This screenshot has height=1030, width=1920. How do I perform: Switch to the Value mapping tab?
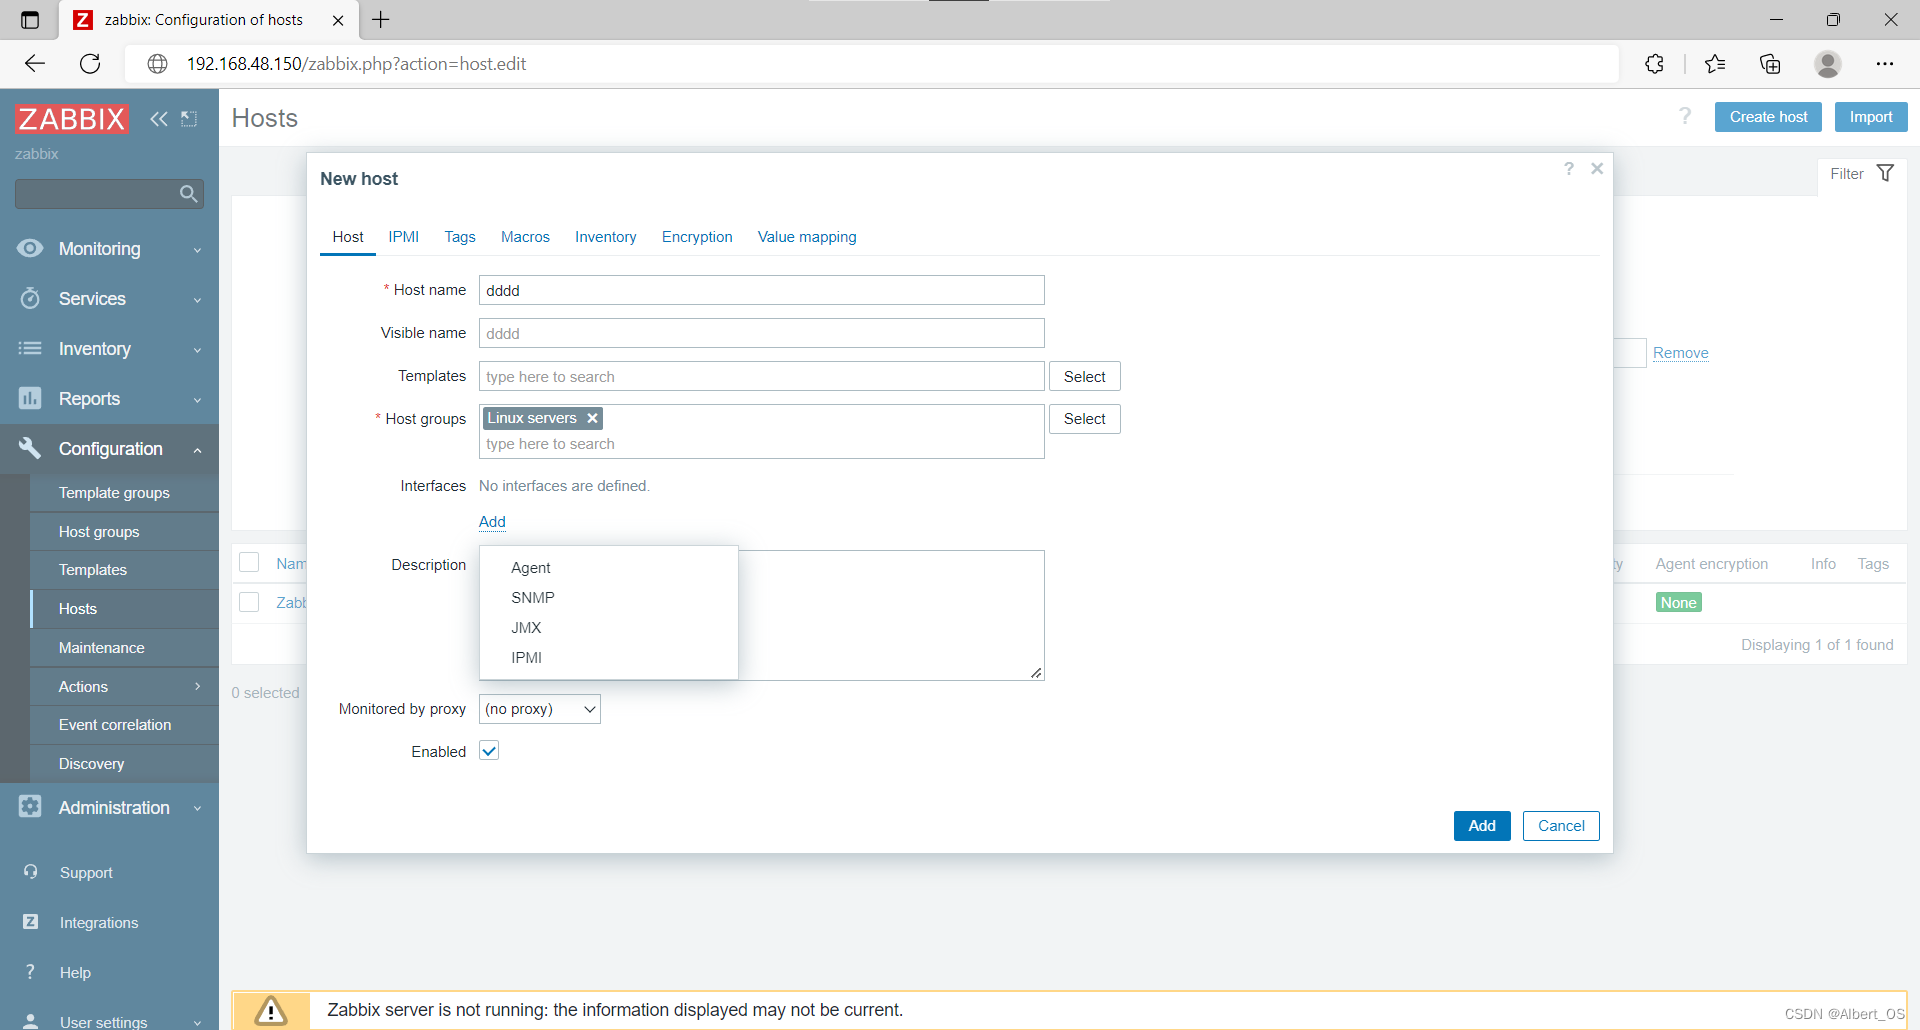807,237
